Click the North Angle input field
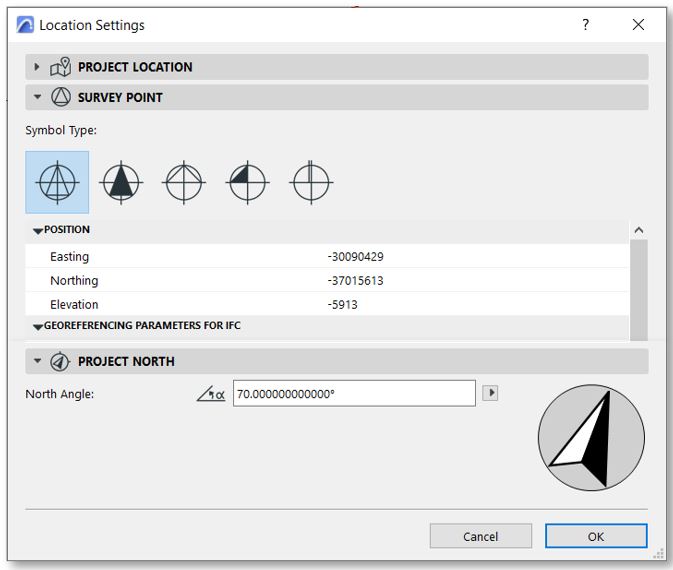 354,394
